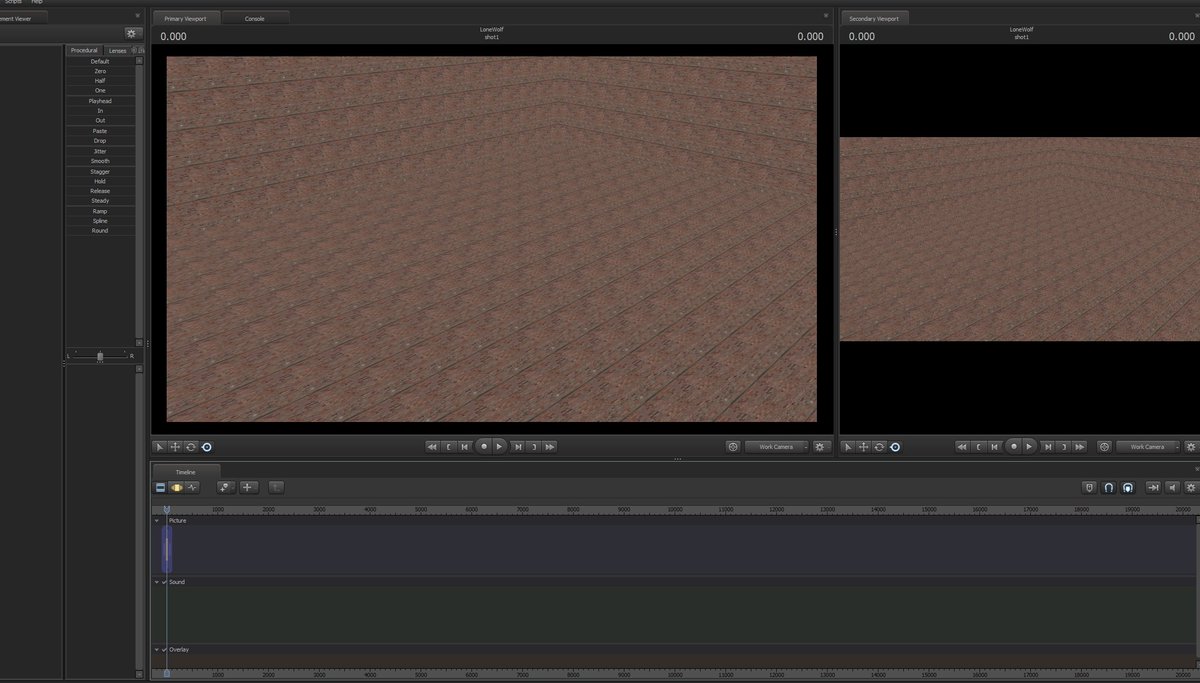Uncheck the Sound track checkbox
The height and width of the screenshot is (683, 1200).
coord(165,582)
